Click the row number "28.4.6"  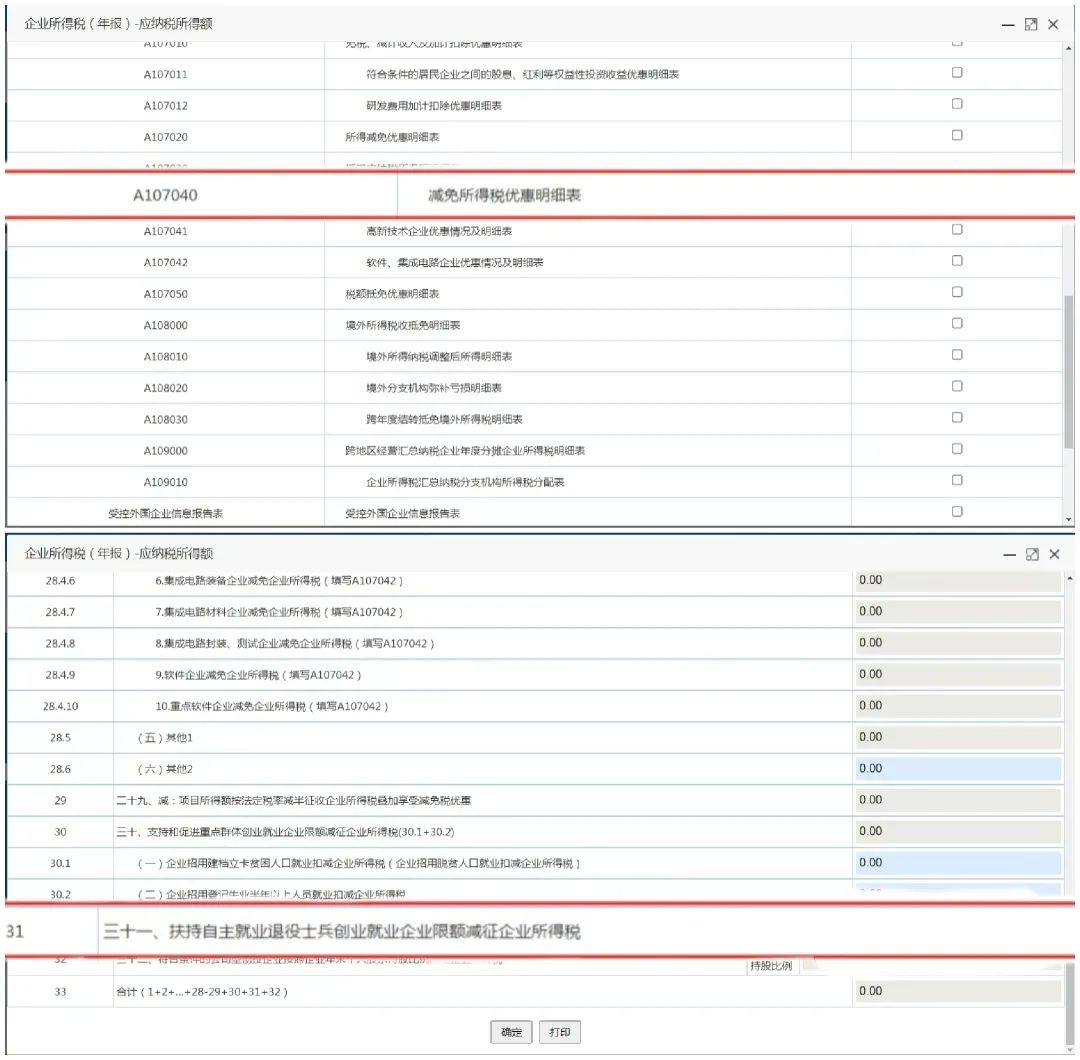[61, 581]
